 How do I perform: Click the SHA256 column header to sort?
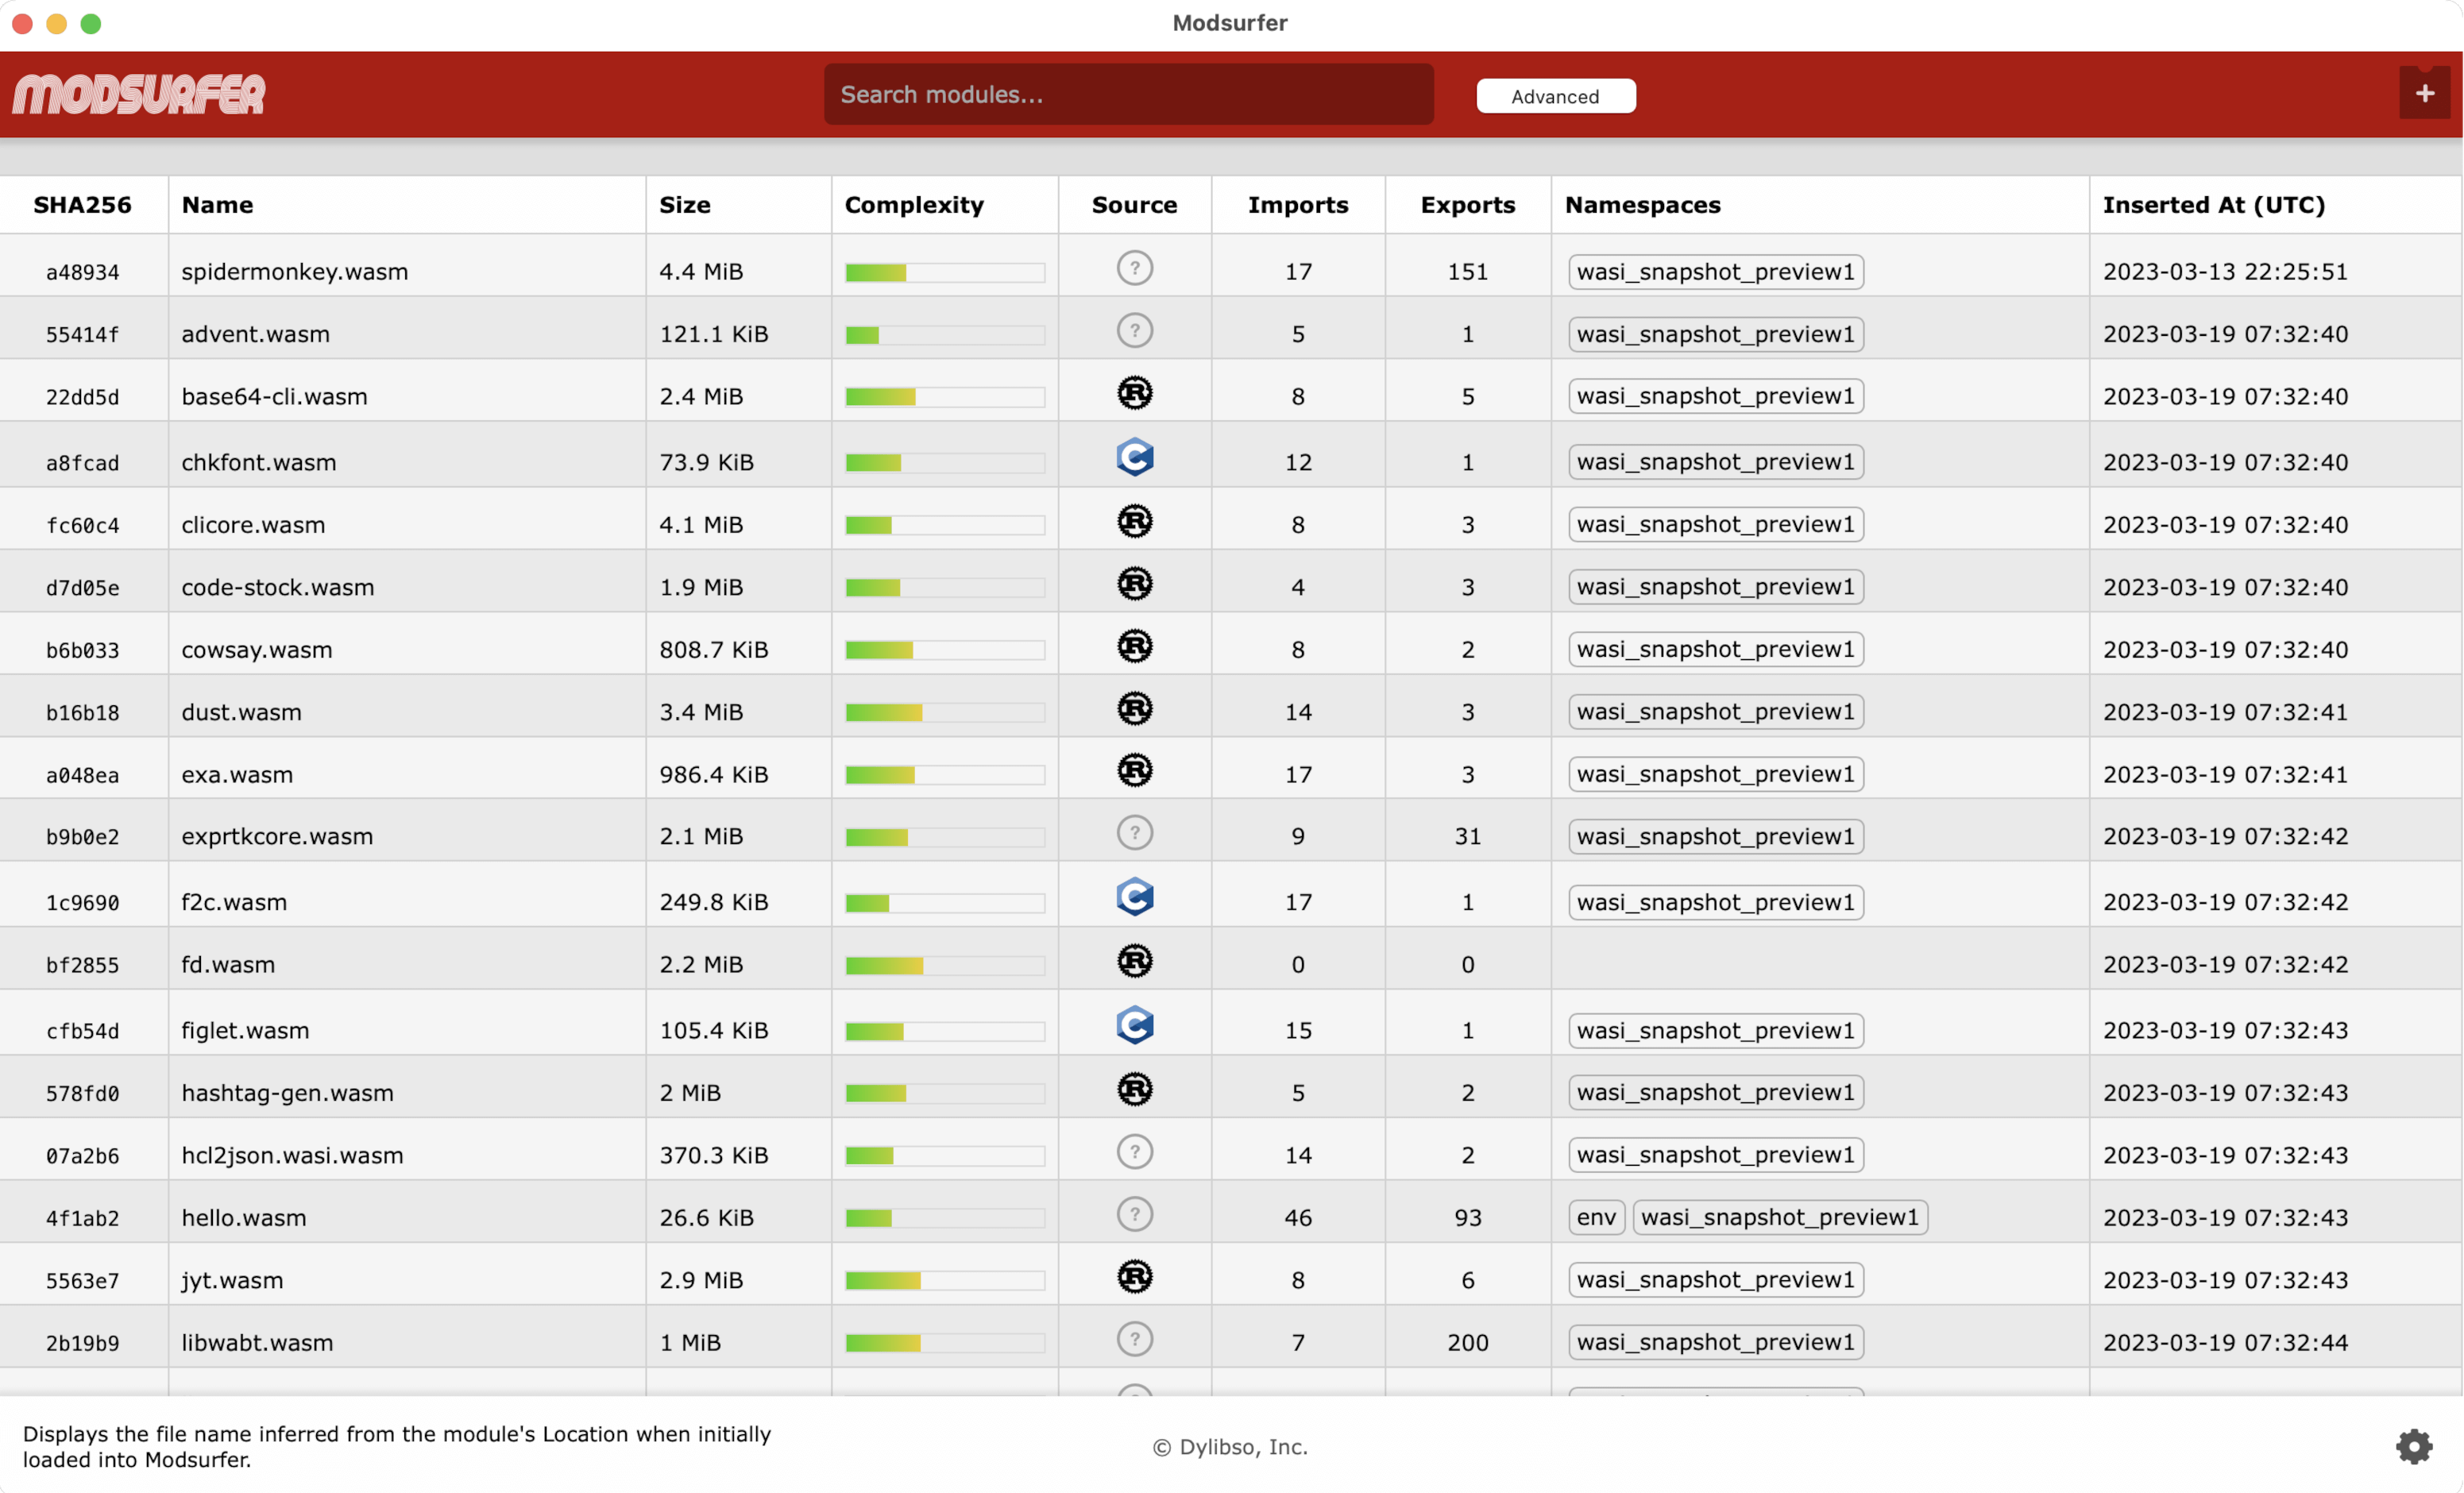point(84,204)
